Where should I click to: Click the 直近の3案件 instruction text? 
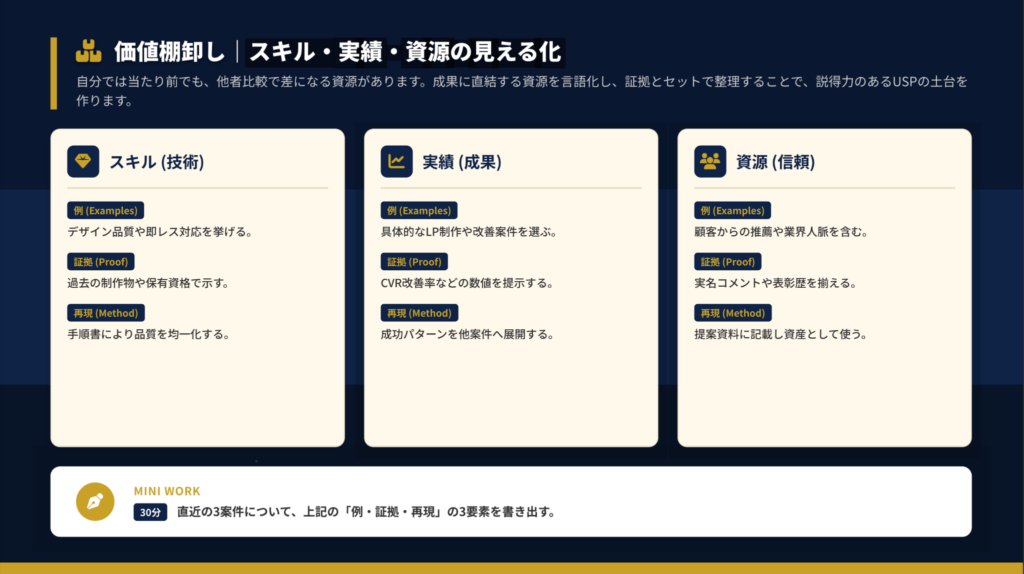coord(365,512)
